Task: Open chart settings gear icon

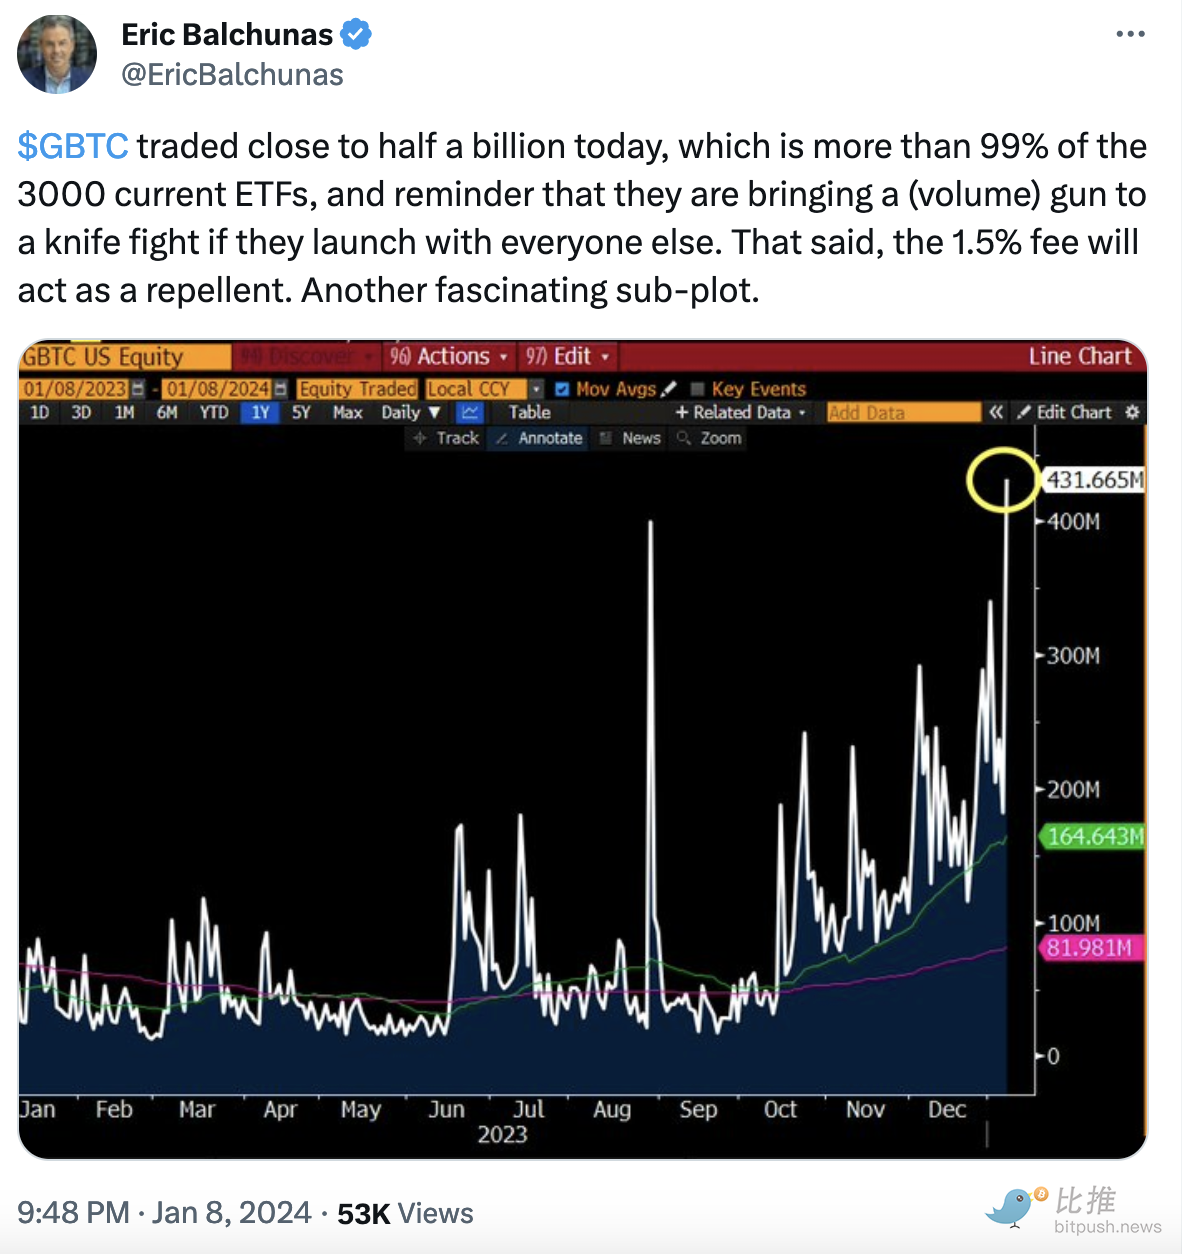Action: [1132, 412]
